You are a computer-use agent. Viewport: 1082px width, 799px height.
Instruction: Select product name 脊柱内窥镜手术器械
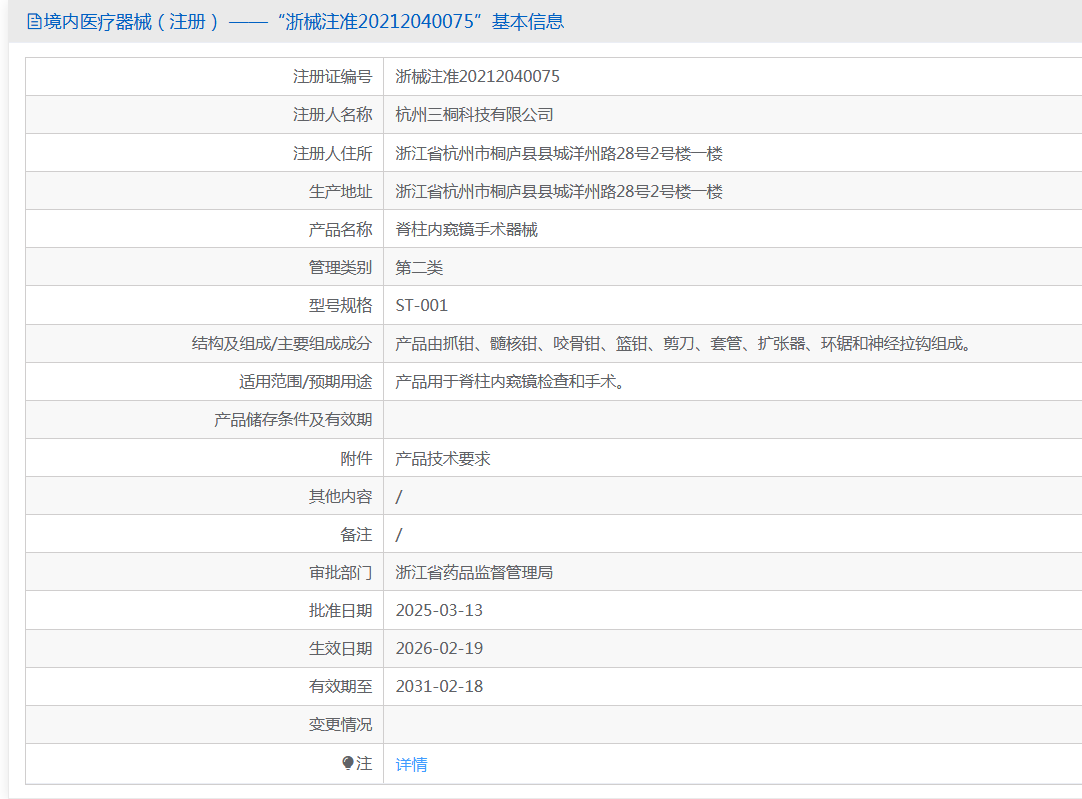466,229
